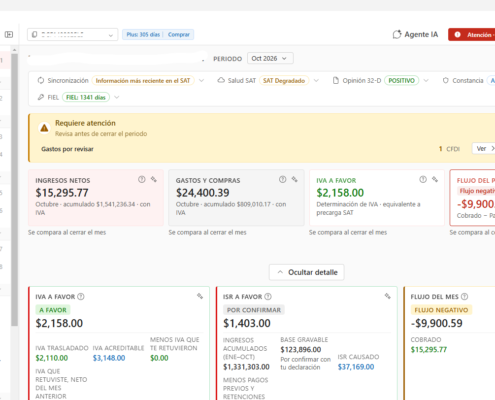Open the company selector dropdown
Image resolution: width=495 pixels, height=400 pixels.
coord(73,35)
